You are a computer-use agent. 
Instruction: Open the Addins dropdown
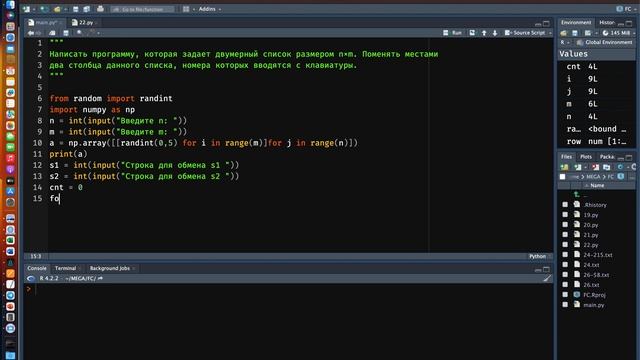[210, 9]
